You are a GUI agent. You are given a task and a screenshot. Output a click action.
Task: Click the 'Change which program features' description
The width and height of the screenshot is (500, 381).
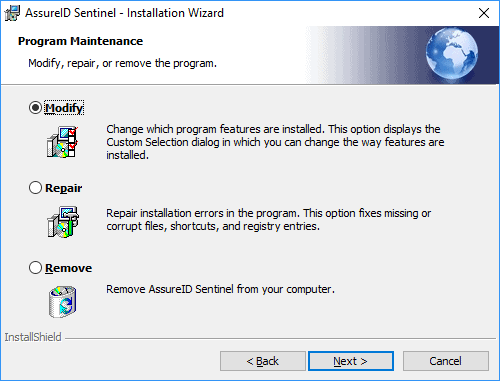click(x=275, y=142)
